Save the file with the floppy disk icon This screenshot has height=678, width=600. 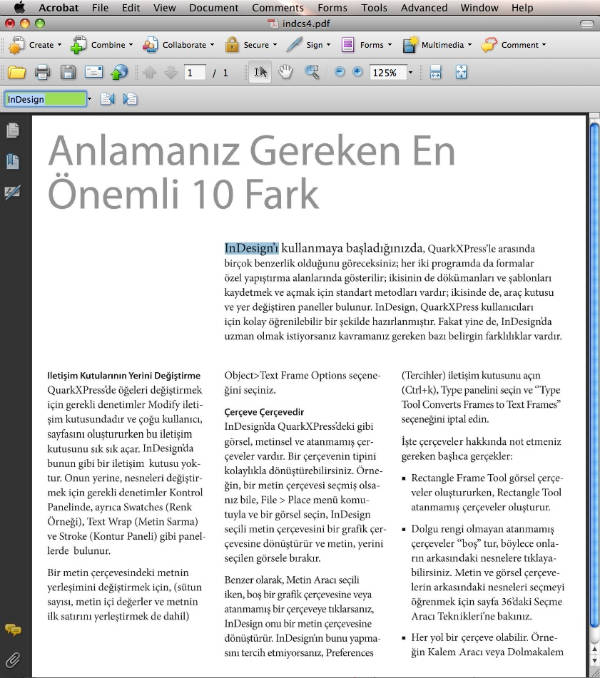click(68, 72)
